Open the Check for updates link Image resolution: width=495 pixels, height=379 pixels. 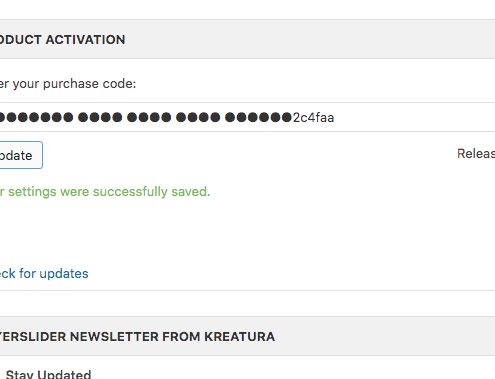(x=44, y=274)
